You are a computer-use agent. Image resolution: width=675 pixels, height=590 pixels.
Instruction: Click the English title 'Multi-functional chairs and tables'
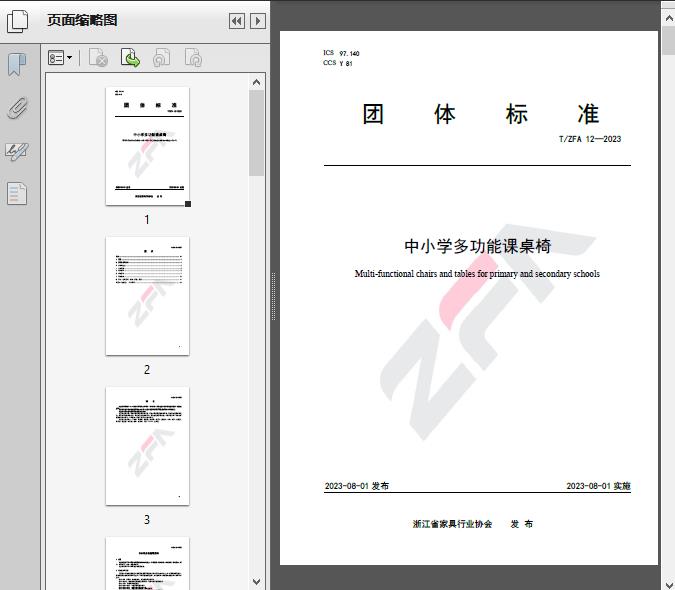(413, 274)
